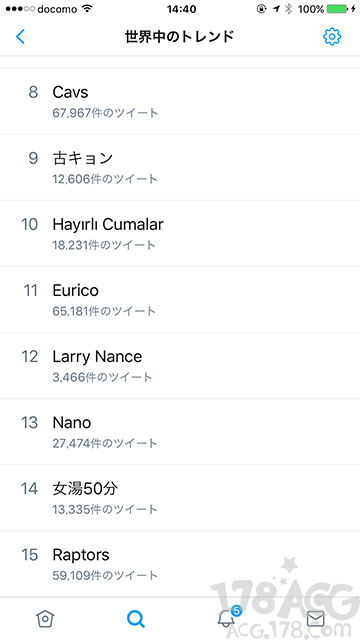Open the Messages envelope icon
The image size is (360, 640).
[x=315, y=619]
